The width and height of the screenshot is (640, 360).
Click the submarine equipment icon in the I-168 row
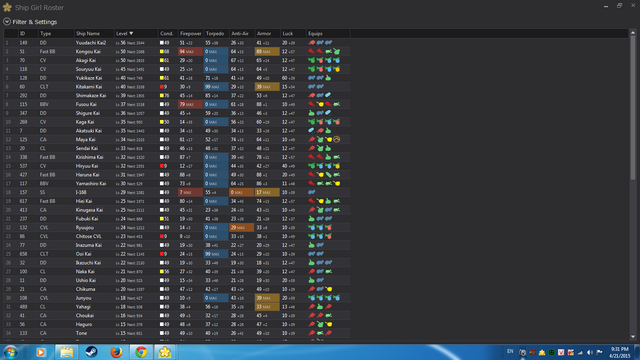click(x=312, y=192)
